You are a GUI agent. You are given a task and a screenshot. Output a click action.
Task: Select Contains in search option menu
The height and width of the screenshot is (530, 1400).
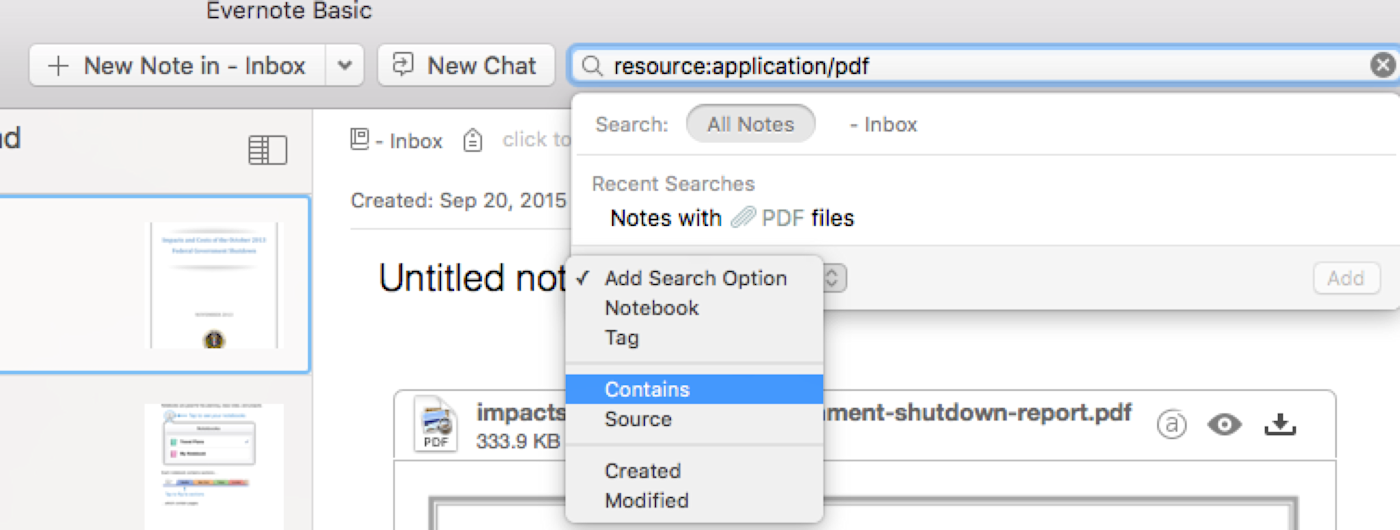tap(694, 389)
